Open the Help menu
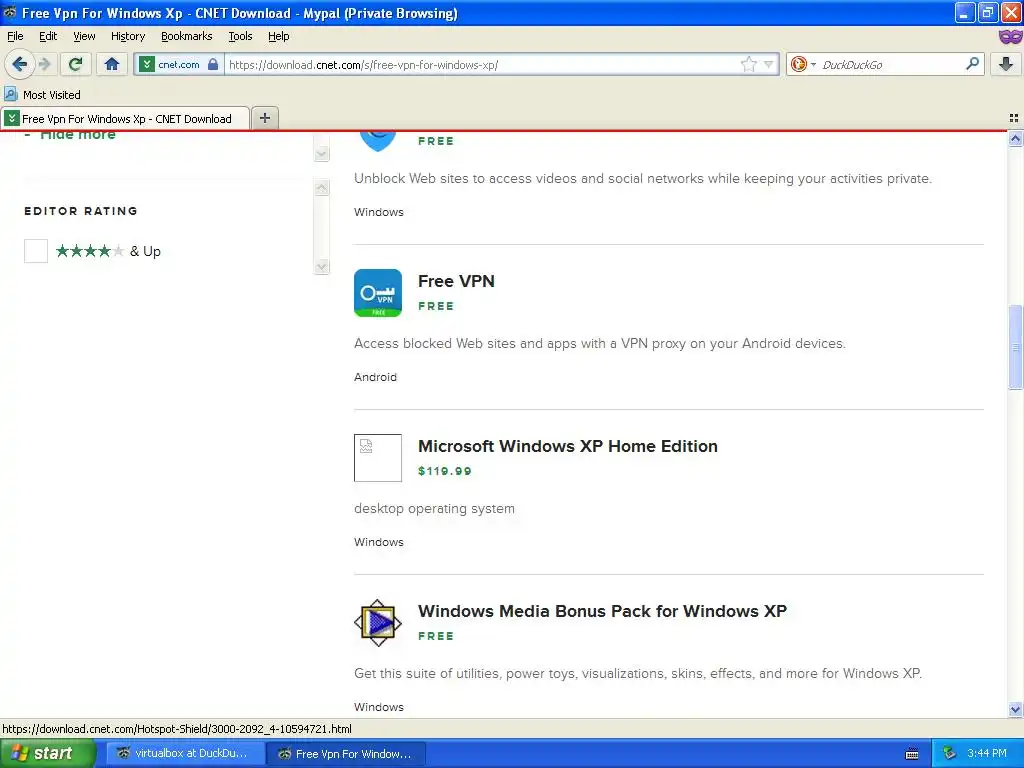This screenshot has width=1024, height=768. click(x=279, y=37)
